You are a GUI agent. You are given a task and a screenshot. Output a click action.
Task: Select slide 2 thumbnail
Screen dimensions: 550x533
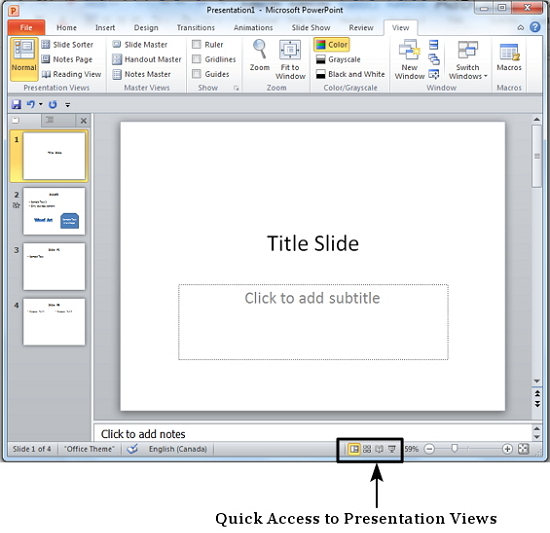point(54,211)
